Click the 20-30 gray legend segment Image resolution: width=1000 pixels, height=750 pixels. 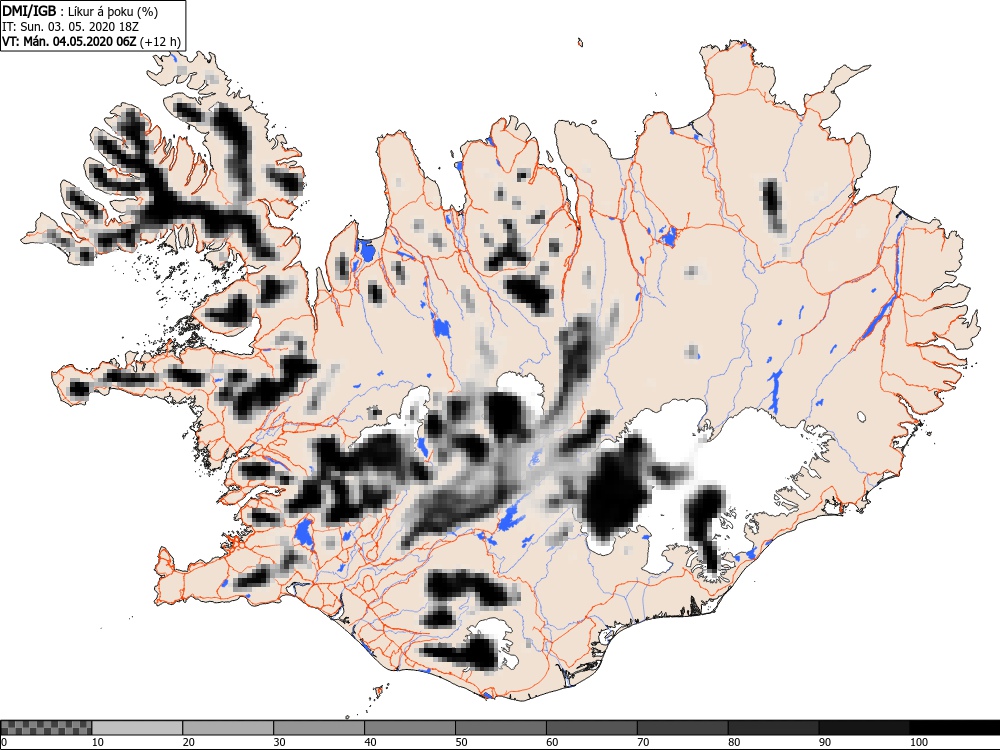tap(228, 728)
